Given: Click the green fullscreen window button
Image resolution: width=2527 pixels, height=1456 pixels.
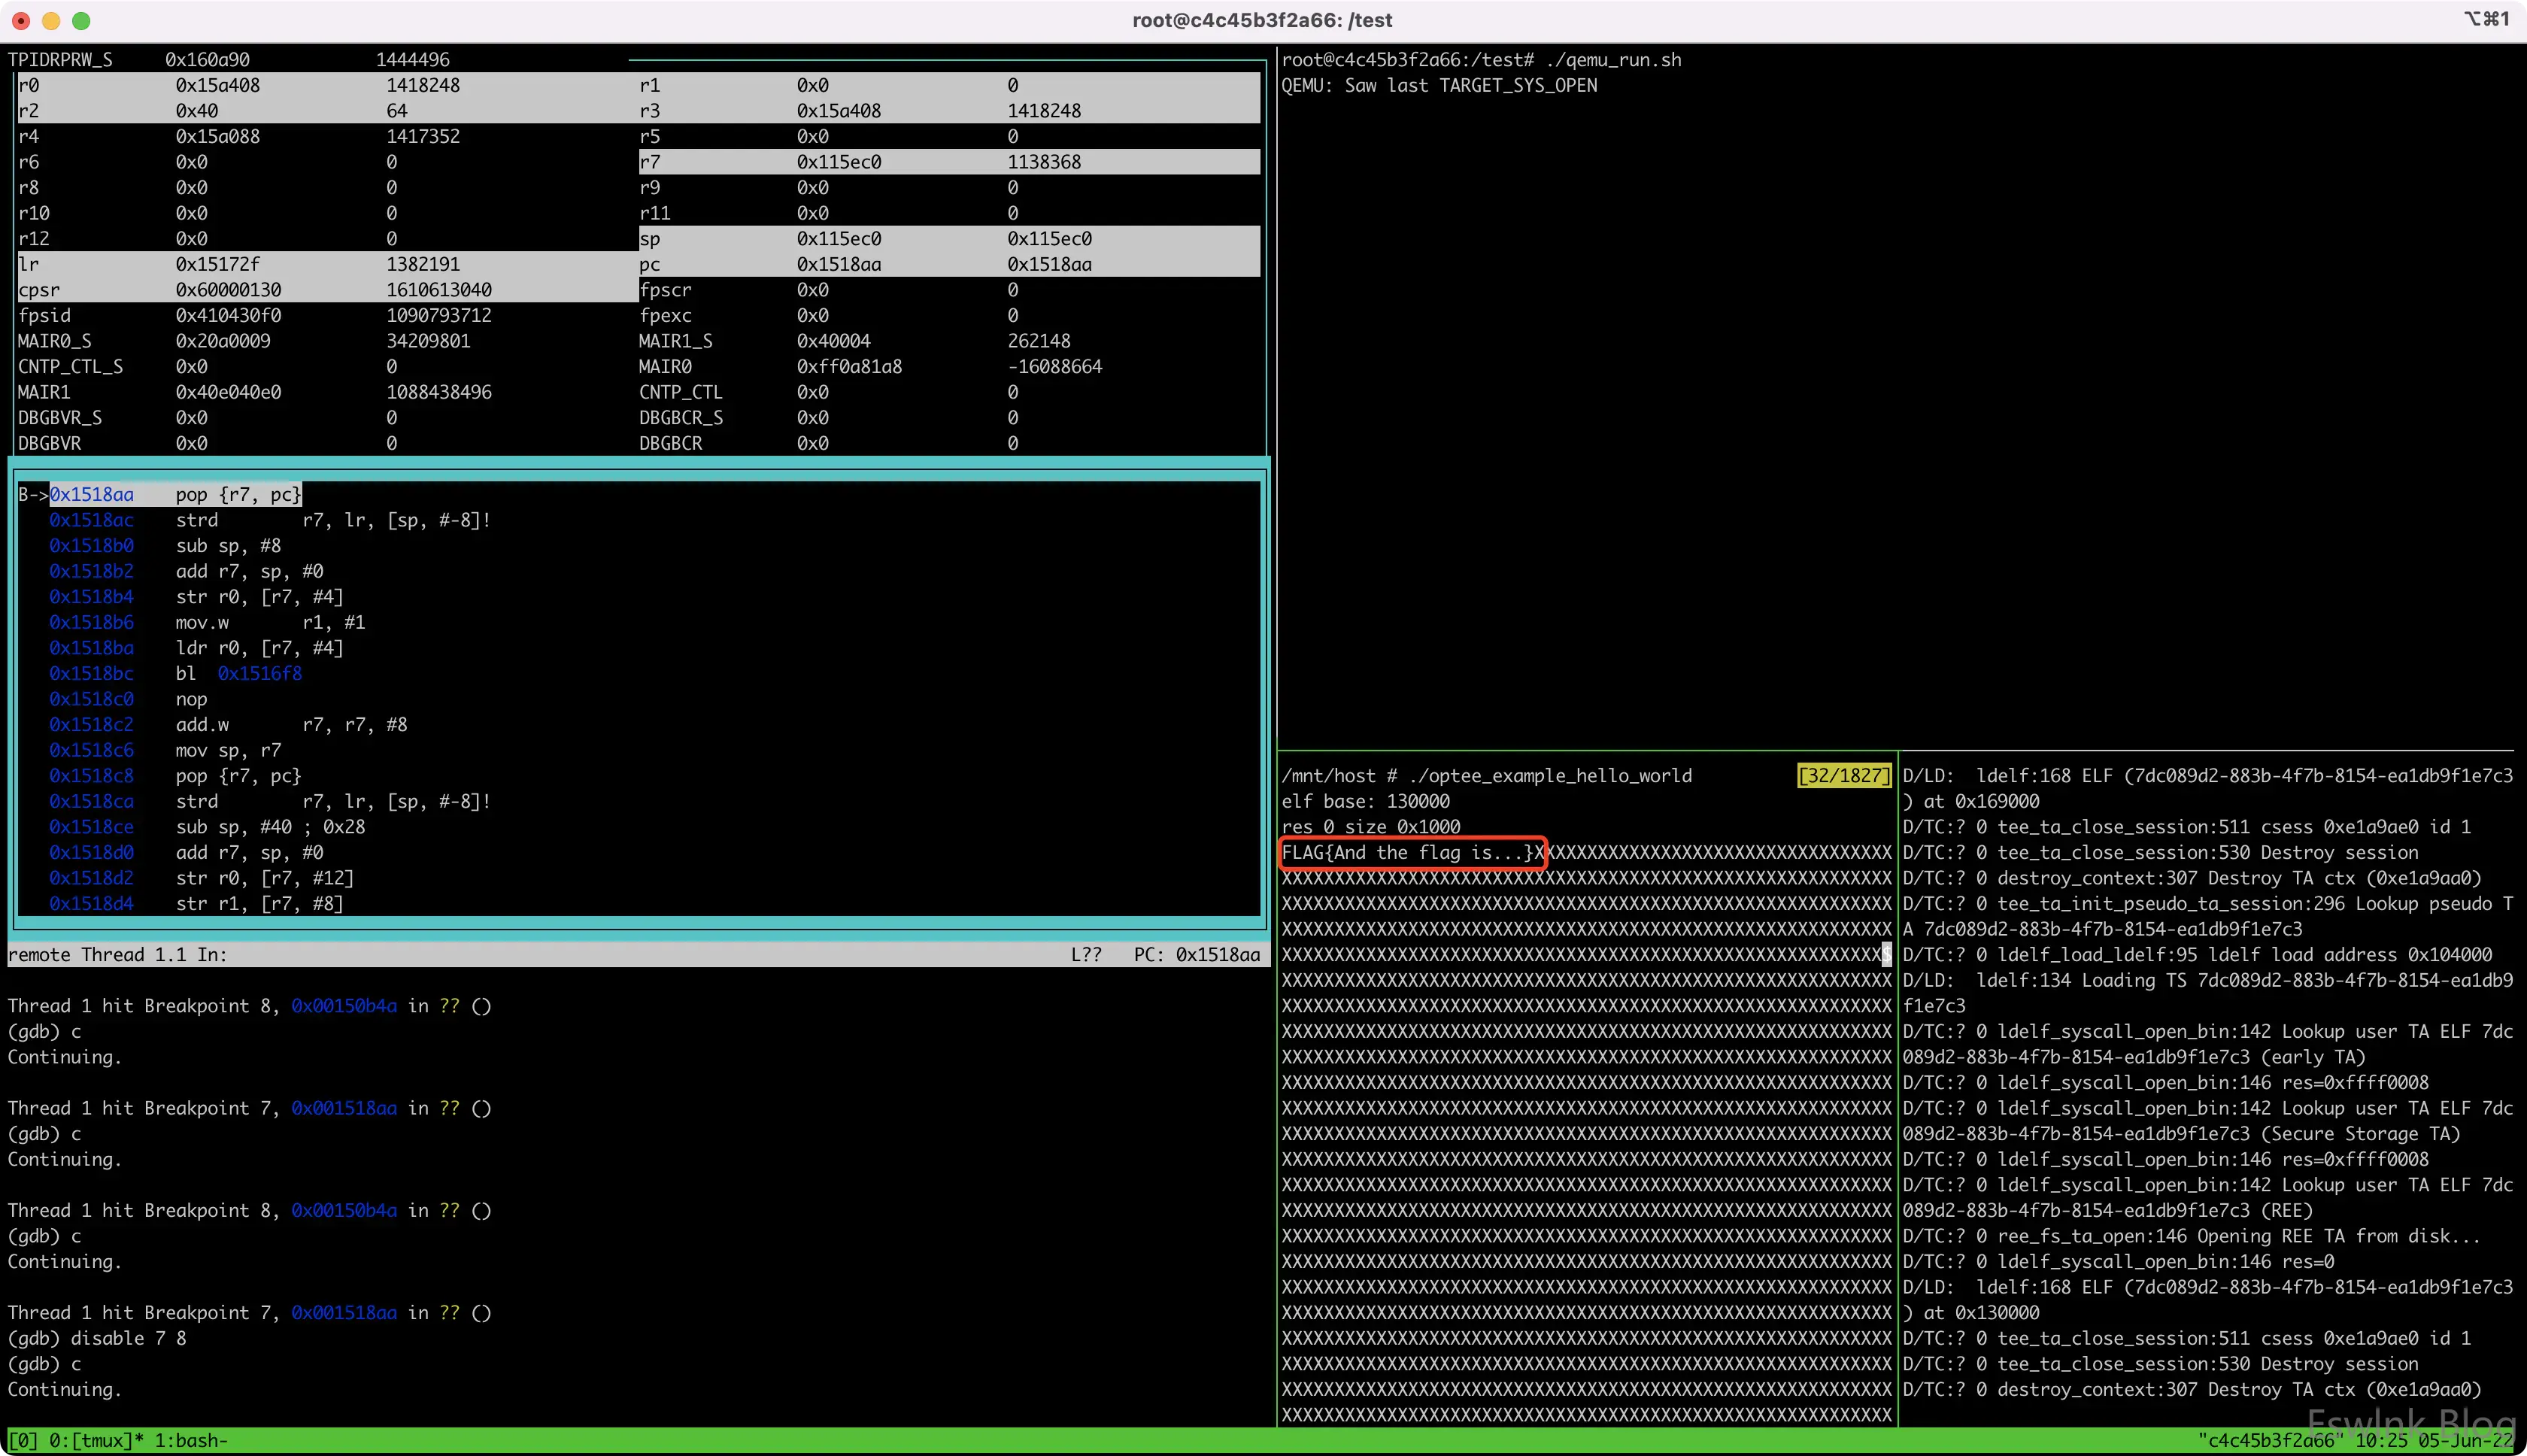Looking at the screenshot, I should coord(82,20).
